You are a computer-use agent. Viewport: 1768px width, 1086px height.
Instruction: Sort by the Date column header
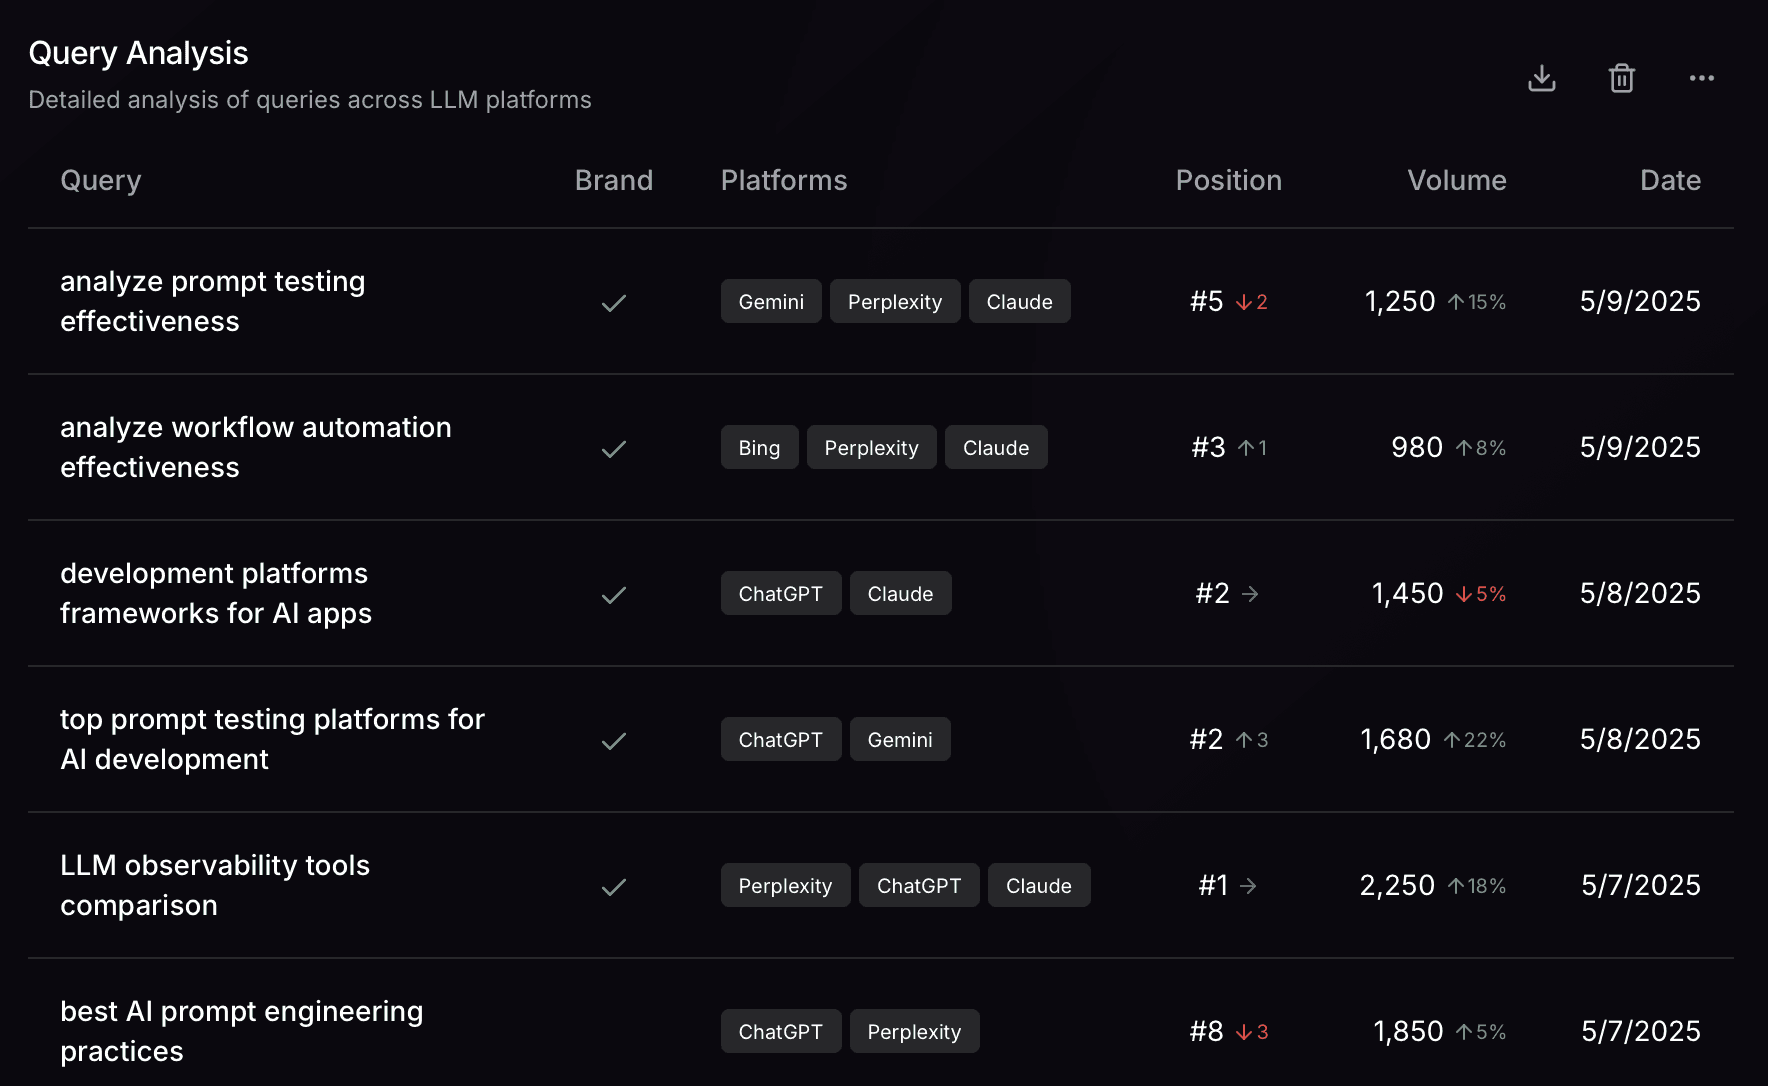(1670, 180)
